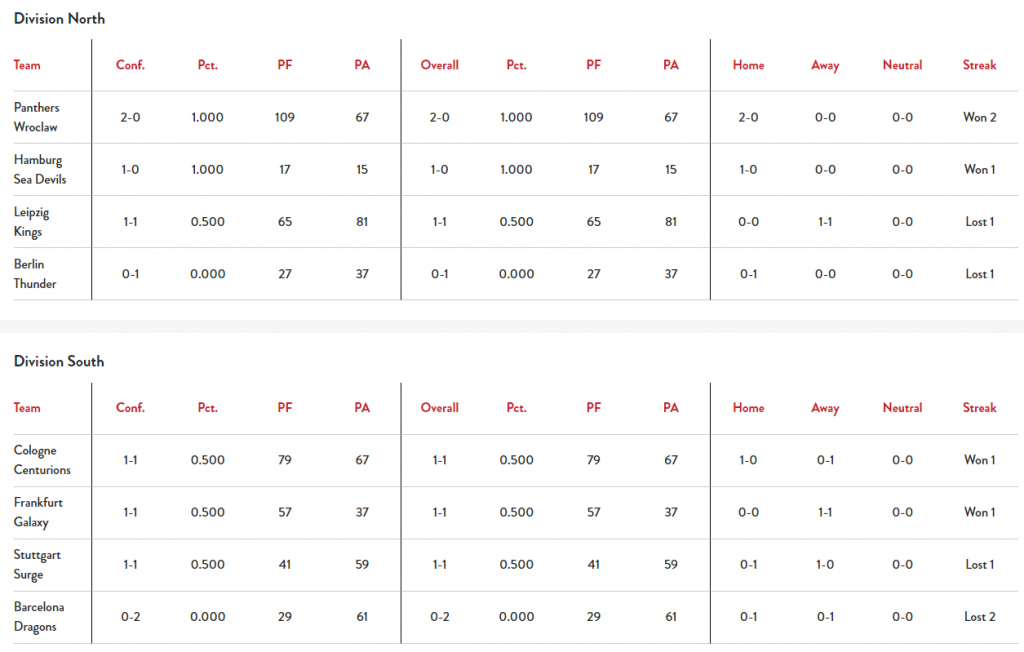Screen dimensions: 1024x652
Task: Click the Neutral header in Division North
Action: (x=902, y=65)
